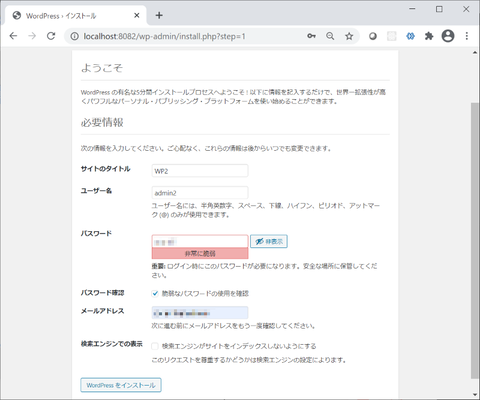This screenshot has width=480, height=400.
Task: Toggle password visibility with 非表示 button
Action: (269, 241)
